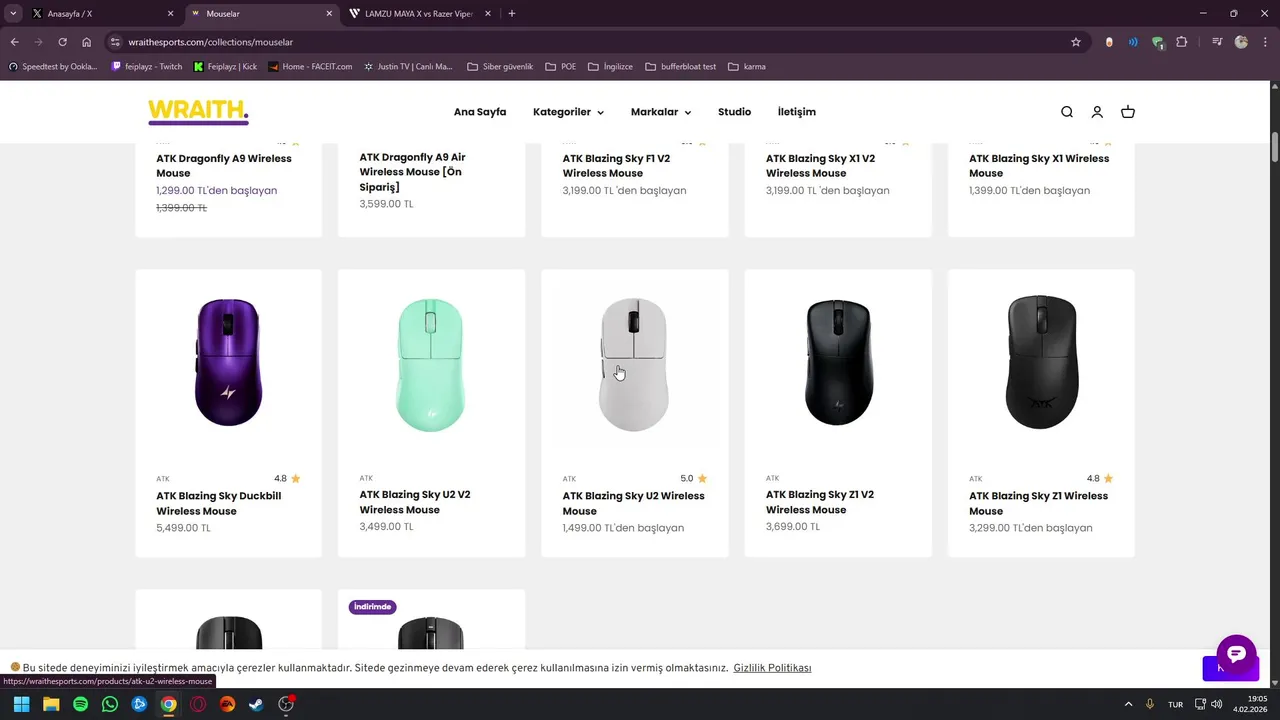Open the browser Extensions puzzle icon
This screenshot has height=720, width=1280.
pos(1182,42)
